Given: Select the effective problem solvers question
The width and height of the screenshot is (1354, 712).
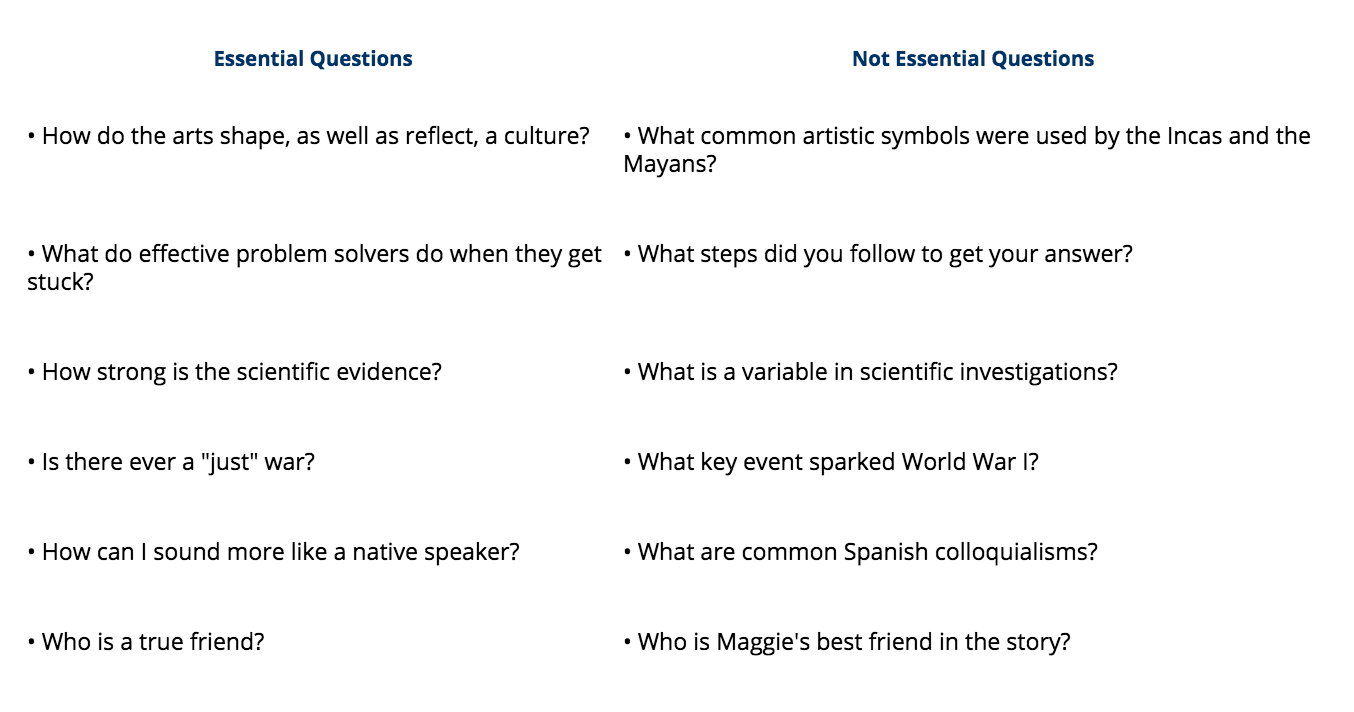Looking at the screenshot, I should 315,268.
